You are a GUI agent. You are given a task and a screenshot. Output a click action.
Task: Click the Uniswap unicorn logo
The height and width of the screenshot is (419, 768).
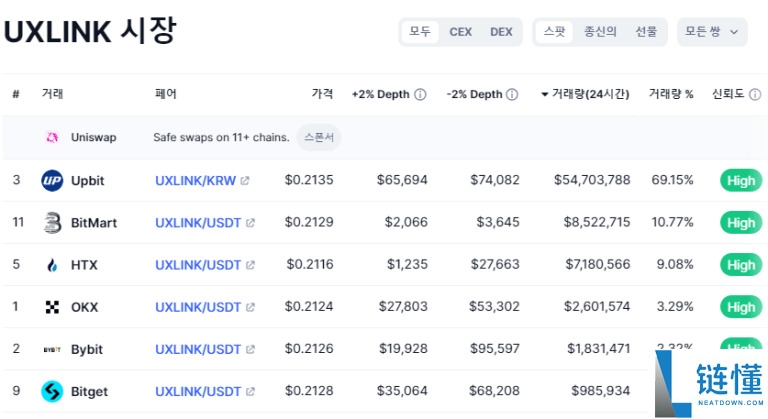pyautogui.click(x=52, y=137)
